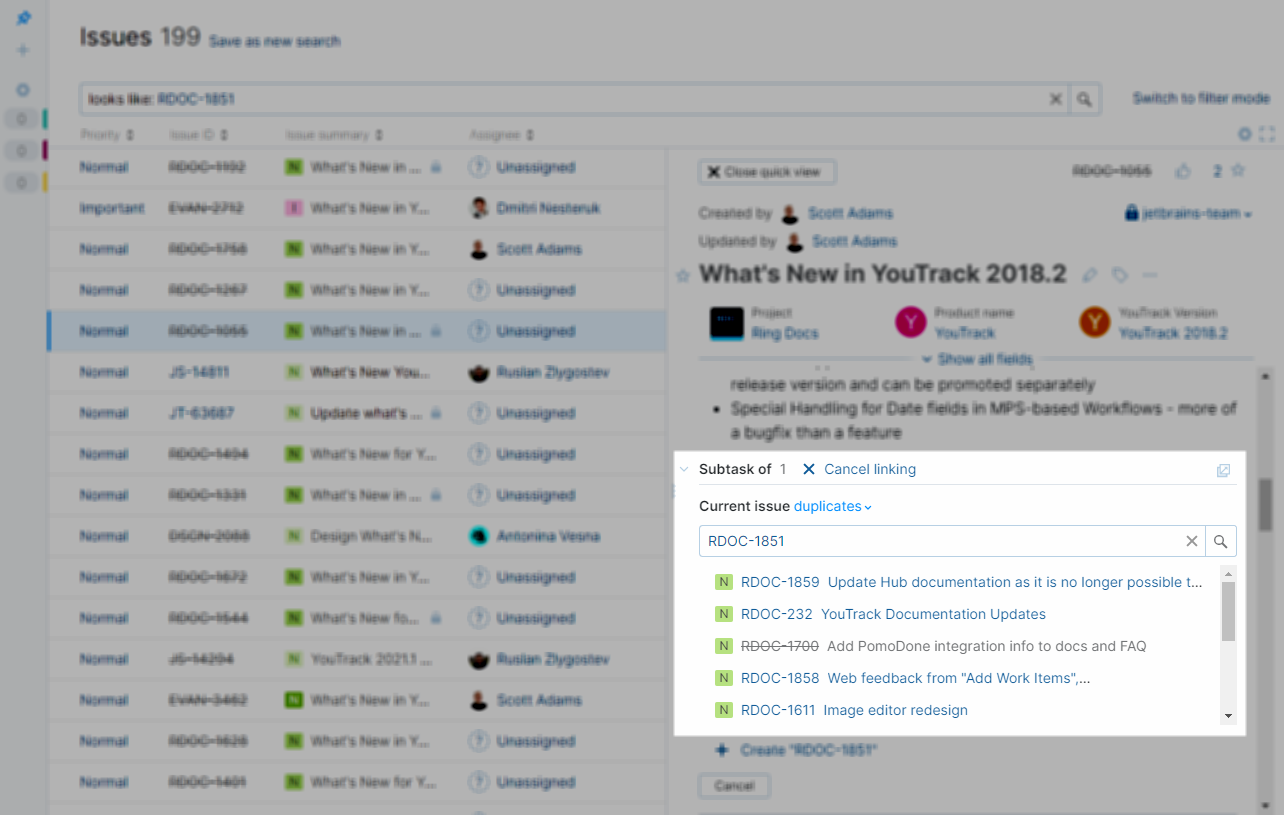This screenshot has width=1284, height=815.
Task: Select the plus icon to create a new issue
Action: [x=22, y=49]
